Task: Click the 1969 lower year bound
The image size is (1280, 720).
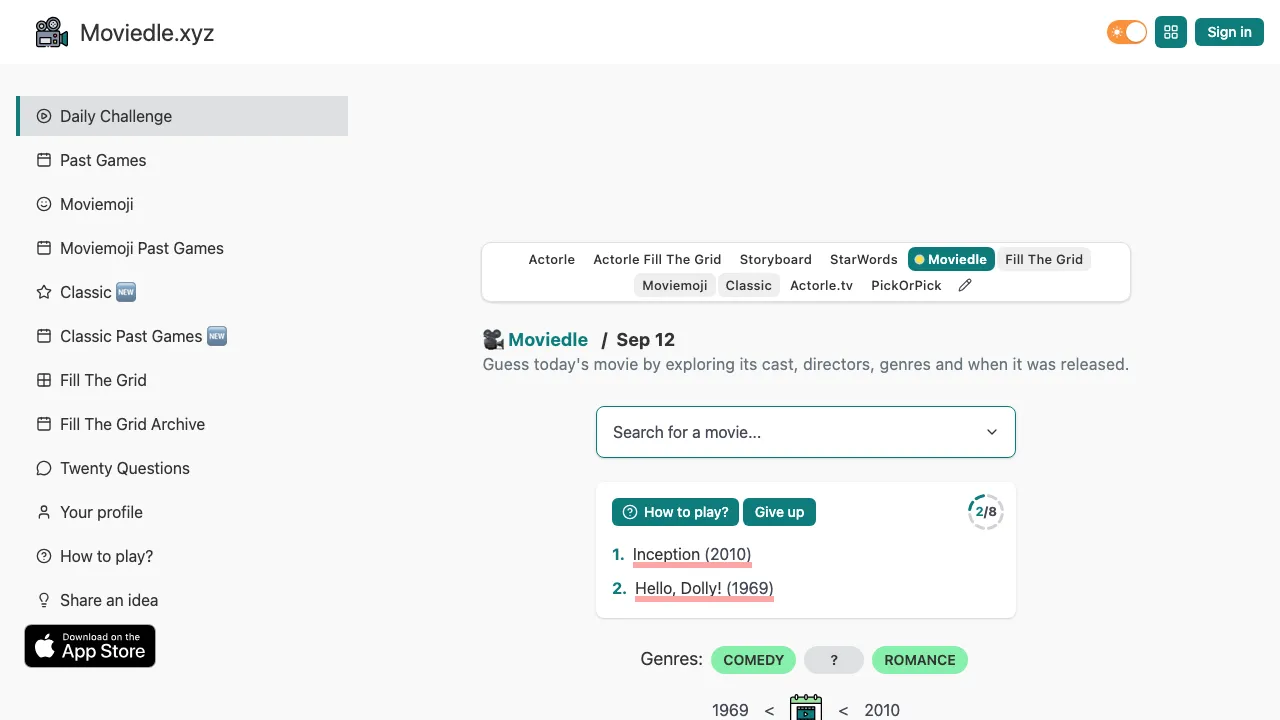Action: coord(730,710)
